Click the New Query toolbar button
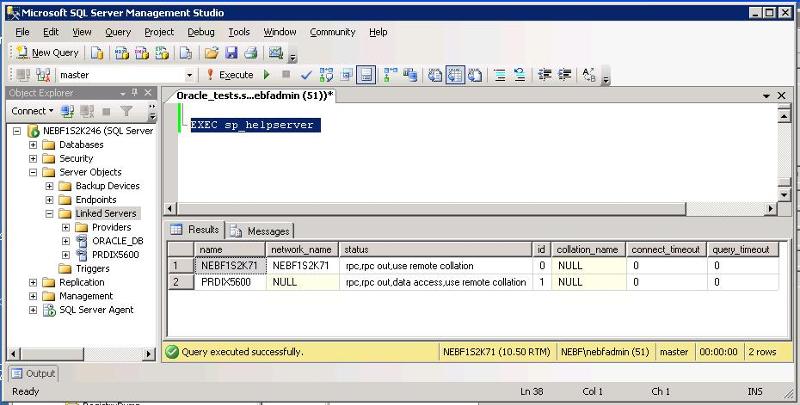This screenshot has height=405, width=800. point(47,53)
